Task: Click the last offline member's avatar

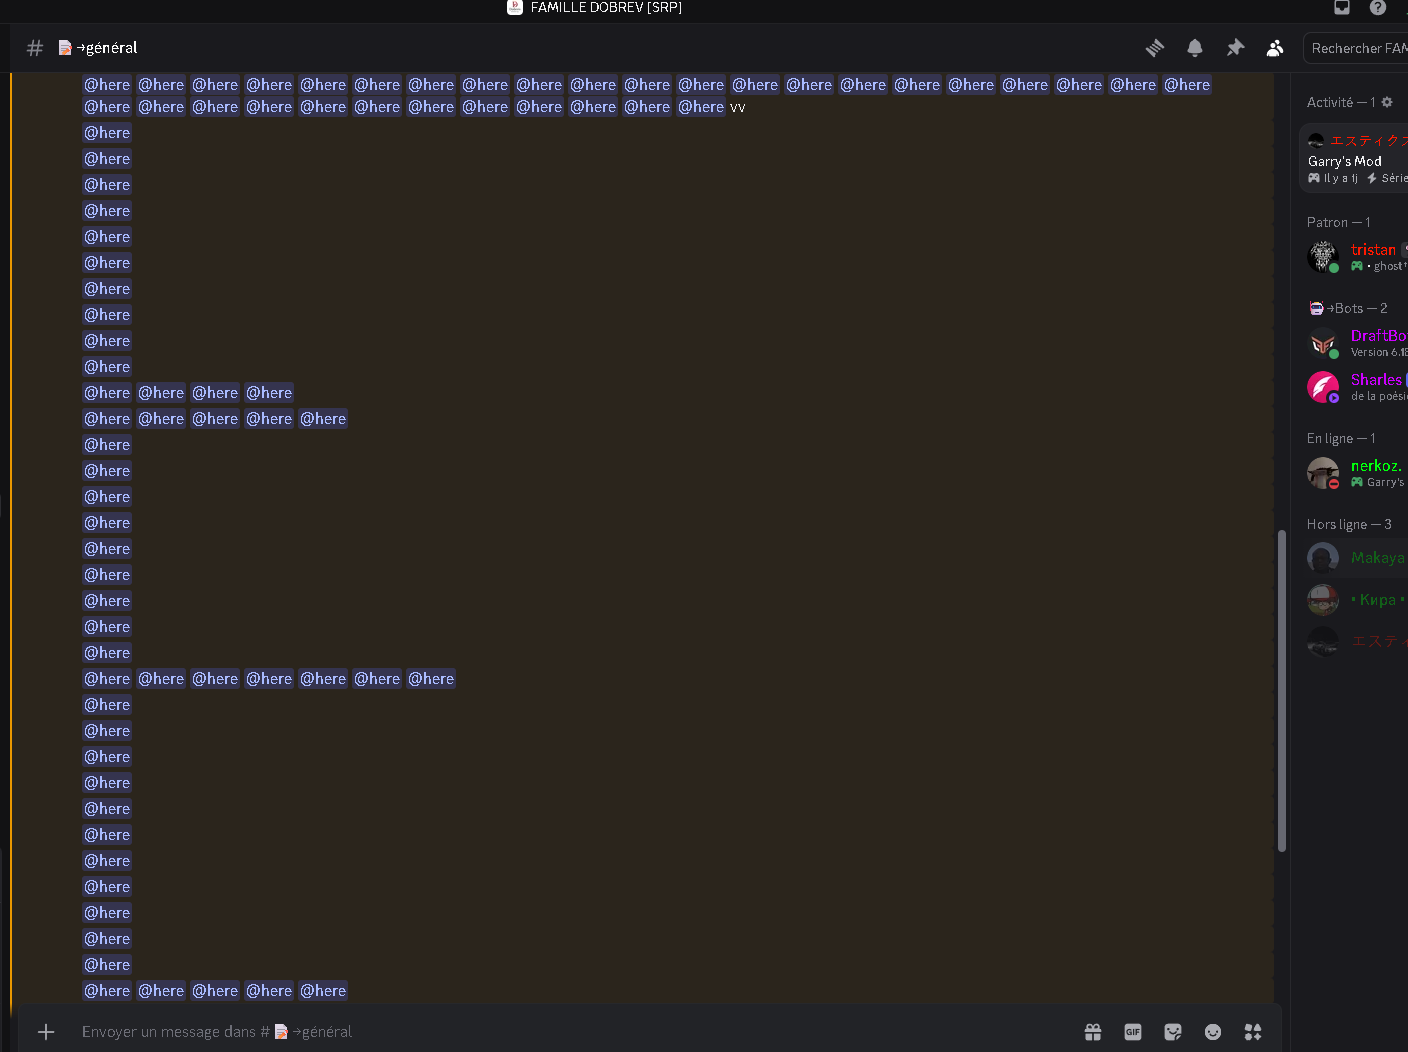Action: coord(1323,642)
